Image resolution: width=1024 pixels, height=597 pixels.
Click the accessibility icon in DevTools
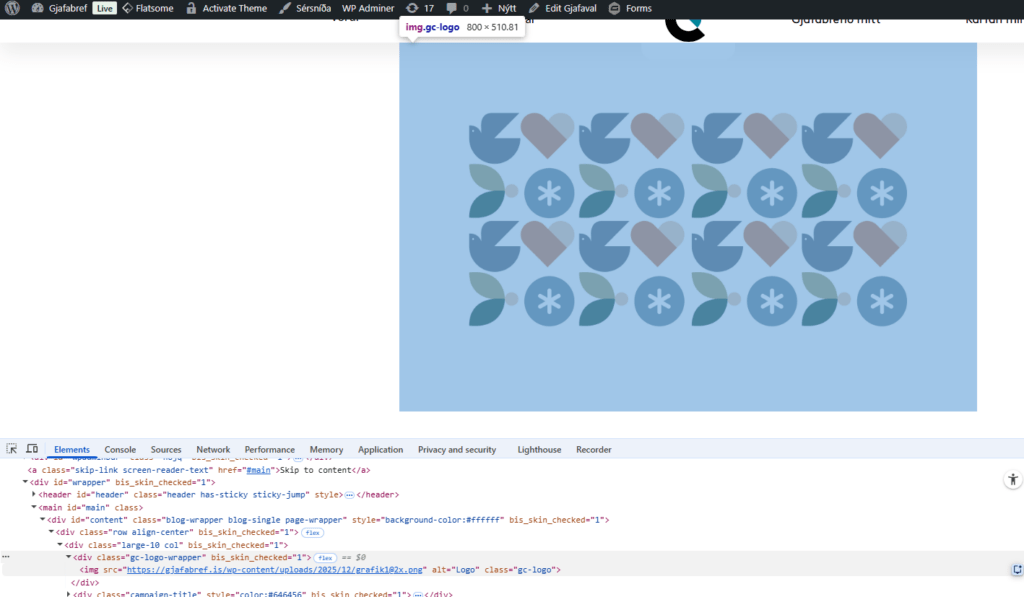tap(1012, 480)
